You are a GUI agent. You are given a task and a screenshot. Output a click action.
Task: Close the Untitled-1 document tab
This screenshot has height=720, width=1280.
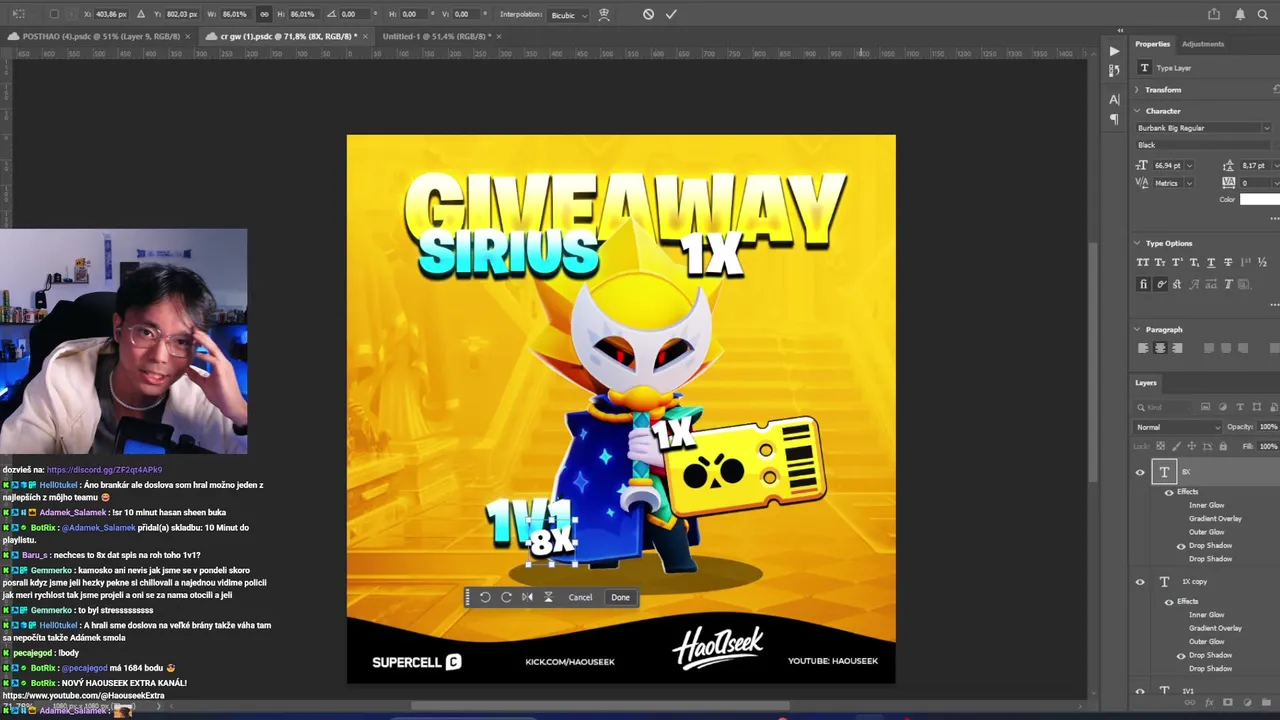499,36
